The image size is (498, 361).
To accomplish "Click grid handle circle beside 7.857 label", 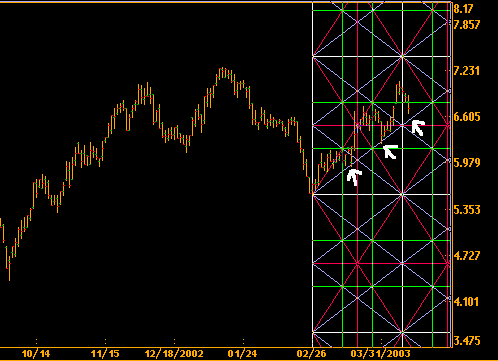I will point(449,22).
